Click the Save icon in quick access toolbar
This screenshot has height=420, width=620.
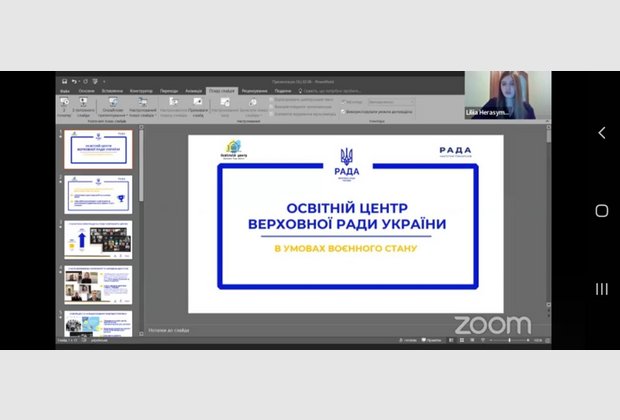64,81
